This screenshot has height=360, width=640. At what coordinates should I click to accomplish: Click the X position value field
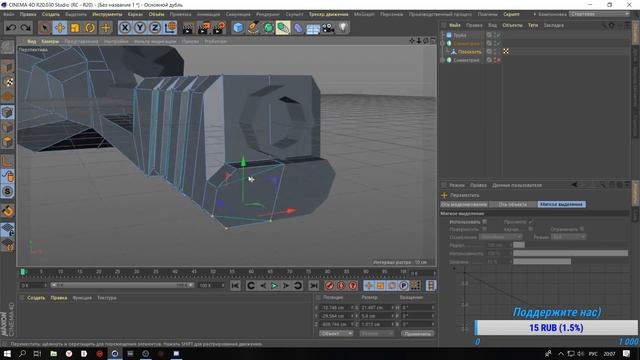pos(336,307)
